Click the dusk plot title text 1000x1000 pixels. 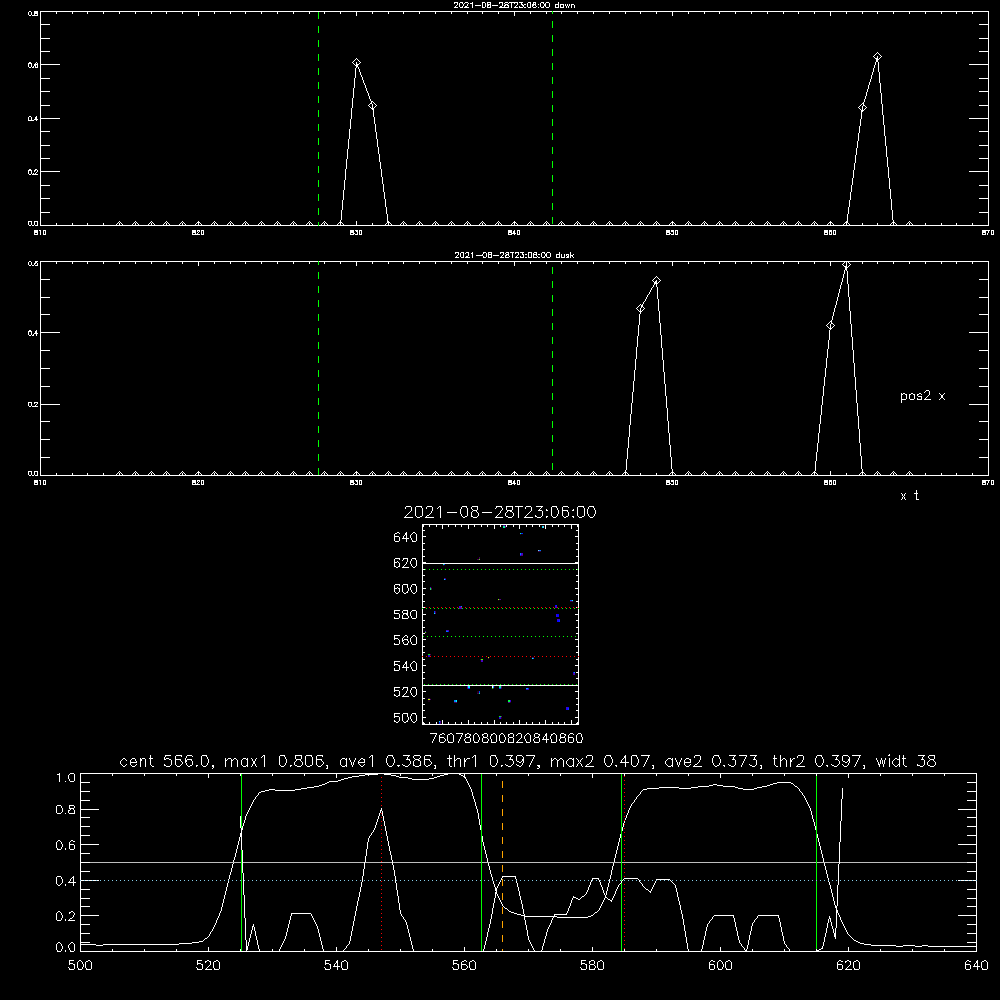click(514, 255)
